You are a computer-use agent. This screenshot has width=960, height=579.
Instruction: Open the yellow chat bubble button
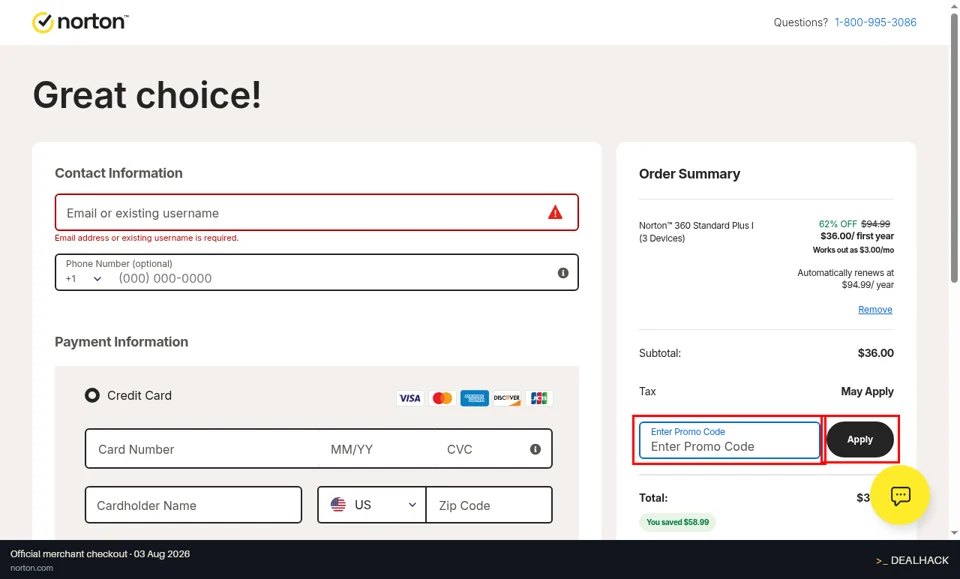[x=900, y=495]
